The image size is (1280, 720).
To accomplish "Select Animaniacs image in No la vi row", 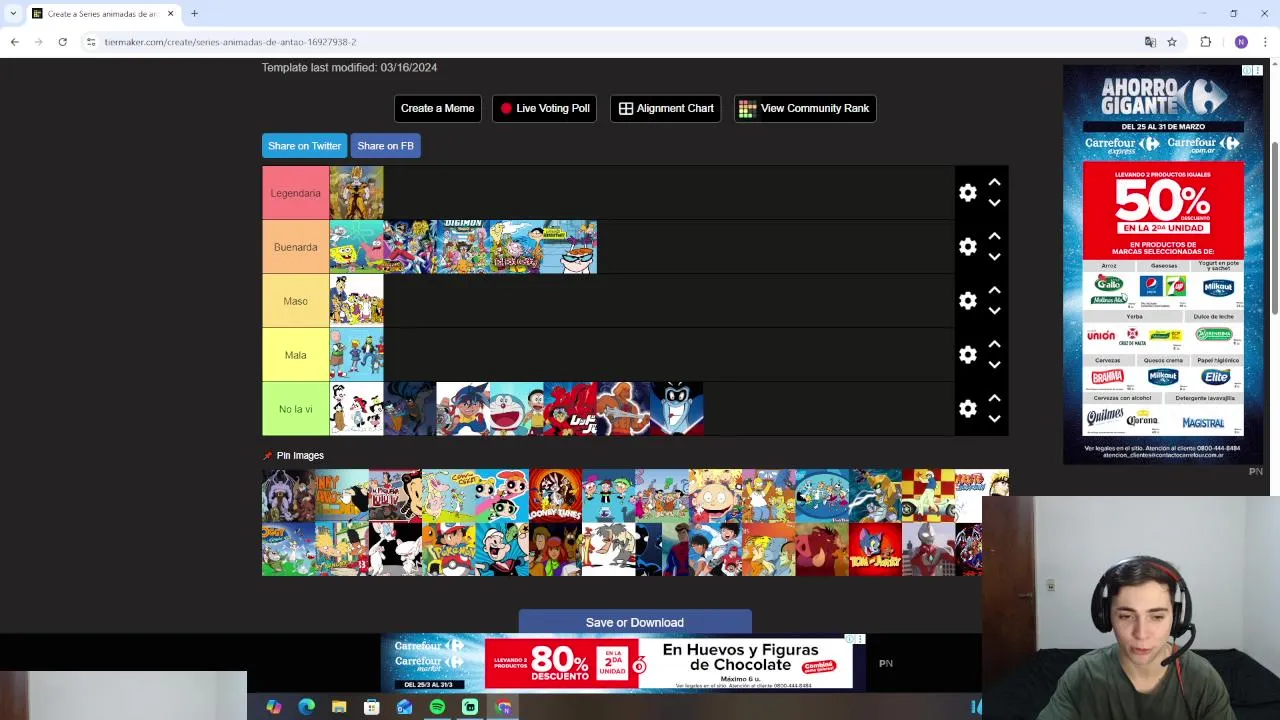I will (356, 409).
